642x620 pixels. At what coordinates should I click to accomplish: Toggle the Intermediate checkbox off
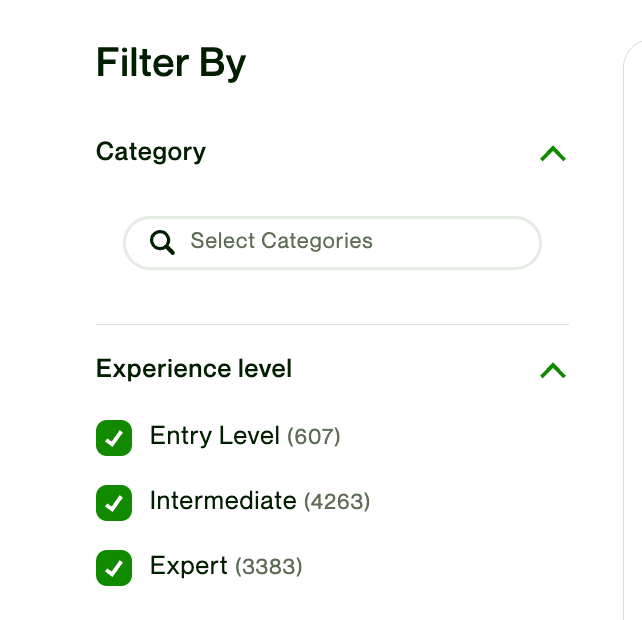[114, 502]
